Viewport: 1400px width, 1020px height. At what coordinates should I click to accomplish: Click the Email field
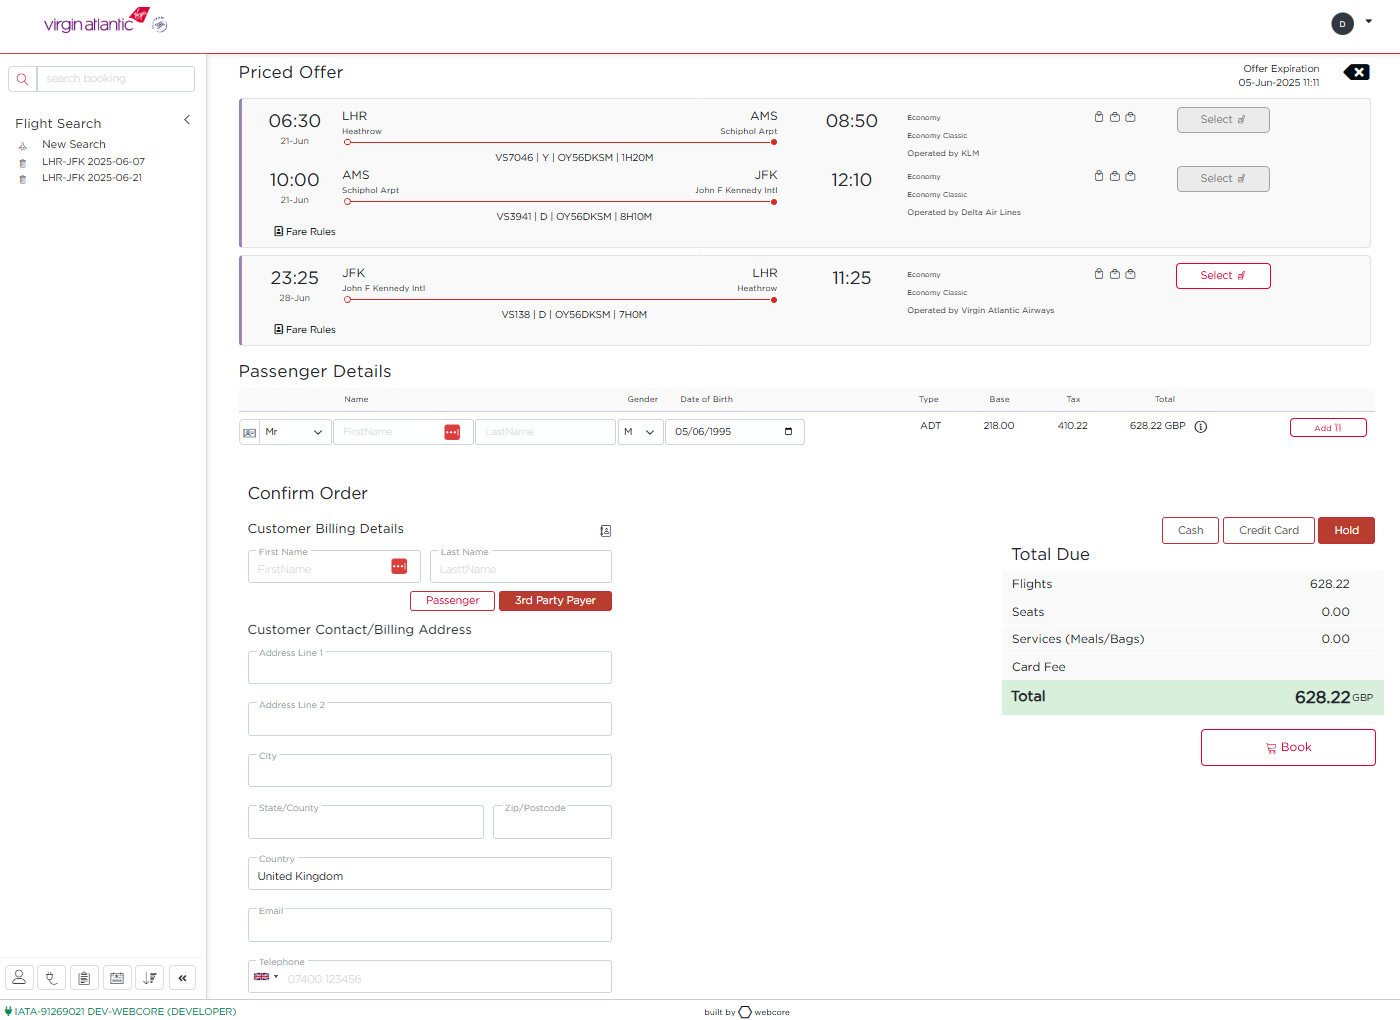tap(430, 926)
